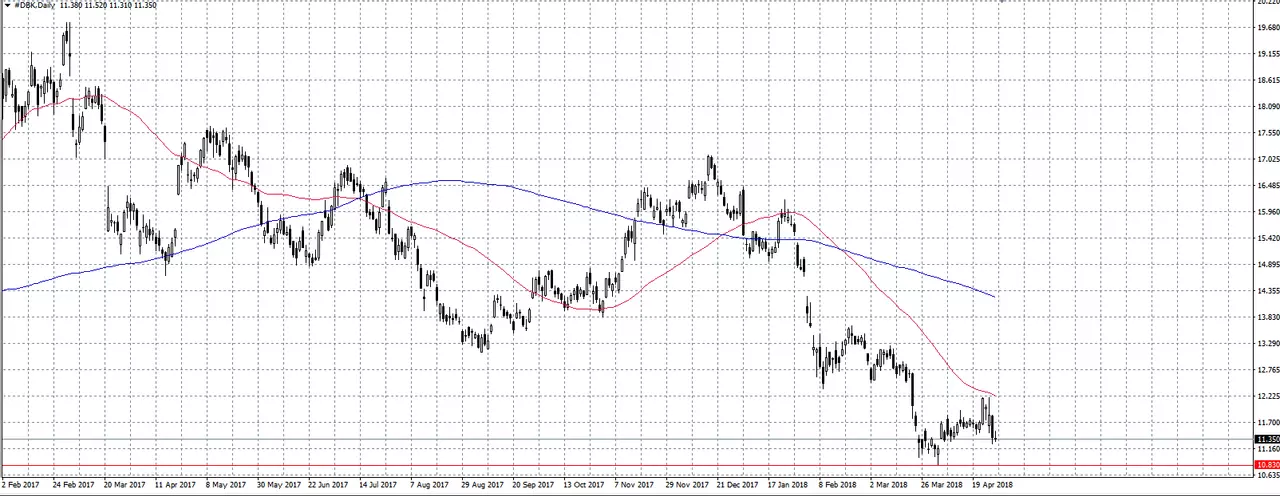The width and height of the screenshot is (1280, 496).
Task: Click the 26 Mar 2018 date label
Action: 942,485
